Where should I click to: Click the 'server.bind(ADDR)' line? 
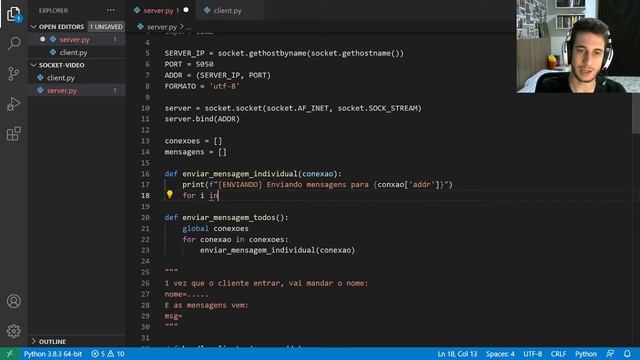[x=202, y=119]
